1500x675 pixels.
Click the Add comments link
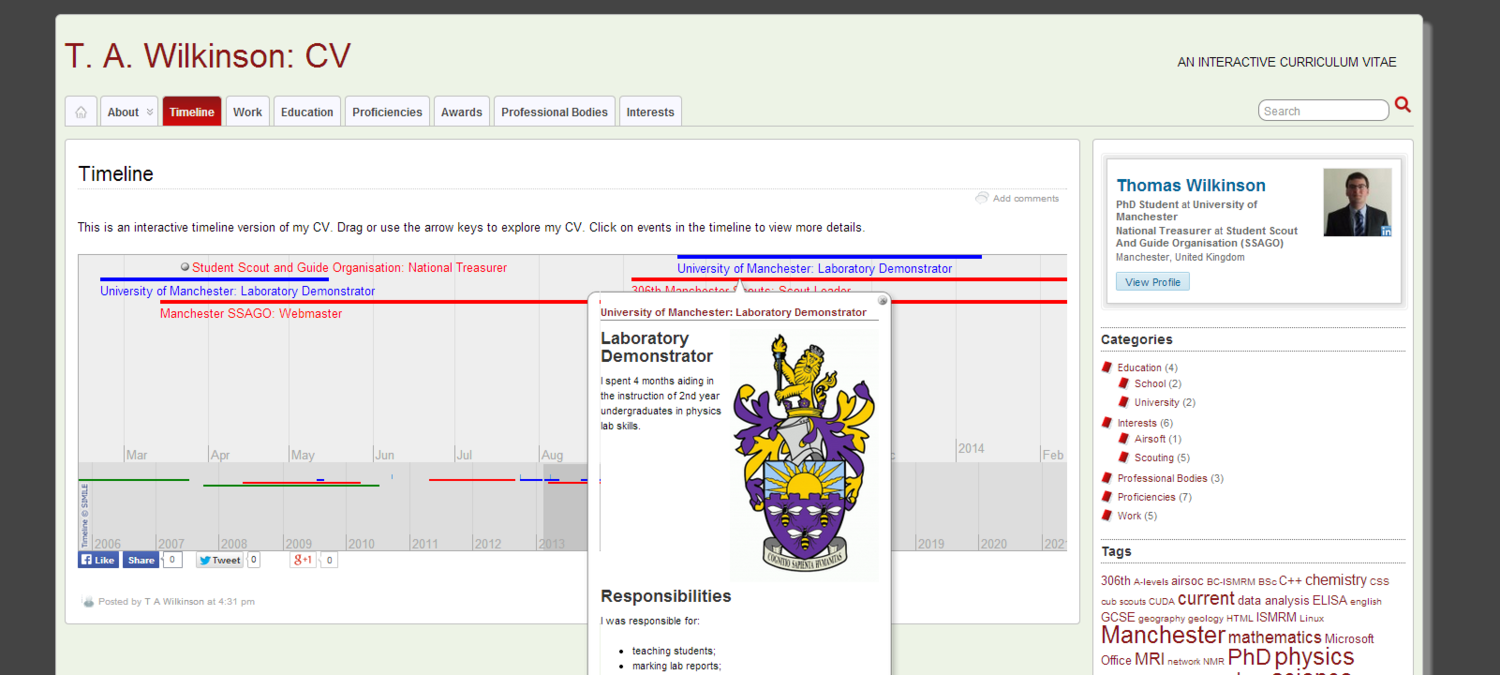click(x=1026, y=198)
